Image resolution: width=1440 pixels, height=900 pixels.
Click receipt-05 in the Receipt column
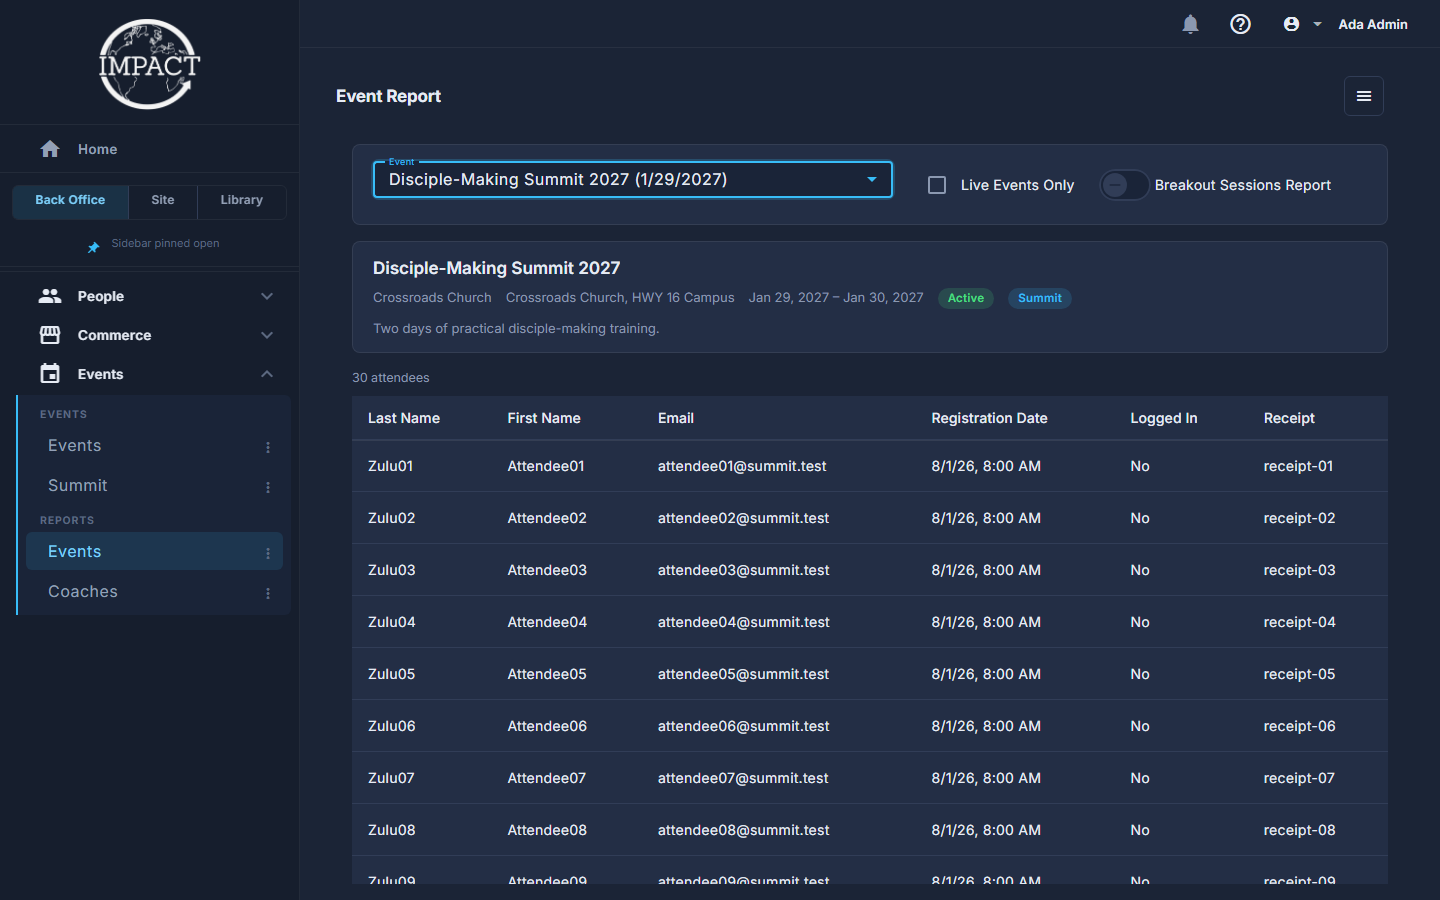[x=1299, y=674]
